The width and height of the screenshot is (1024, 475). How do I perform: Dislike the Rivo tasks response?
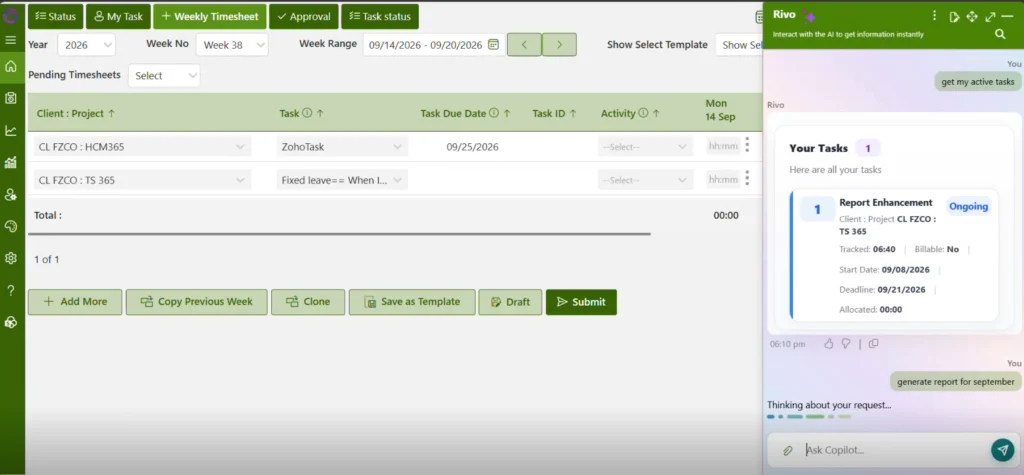click(x=846, y=344)
